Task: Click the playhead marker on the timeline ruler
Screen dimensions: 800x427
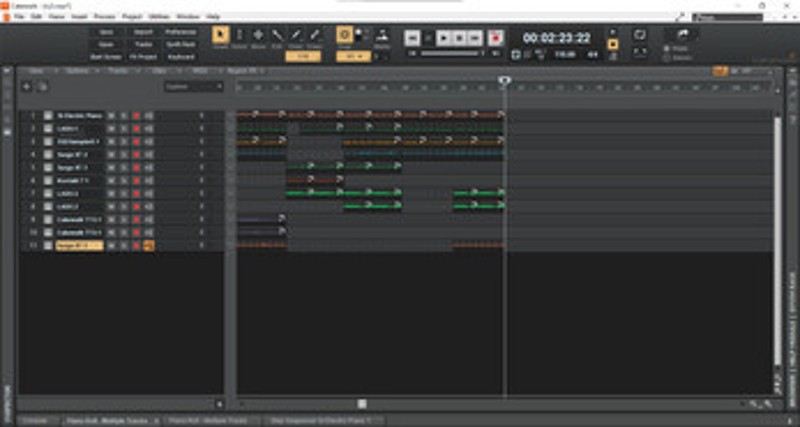Action: [x=504, y=80]
